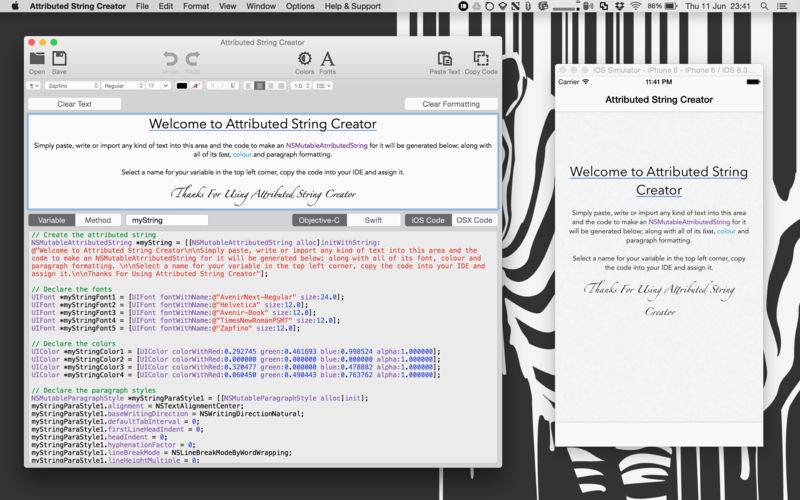The height and width of the screenshot is (500, 800).
Task: Open the list style dropdown
Action: click(323, 86)
